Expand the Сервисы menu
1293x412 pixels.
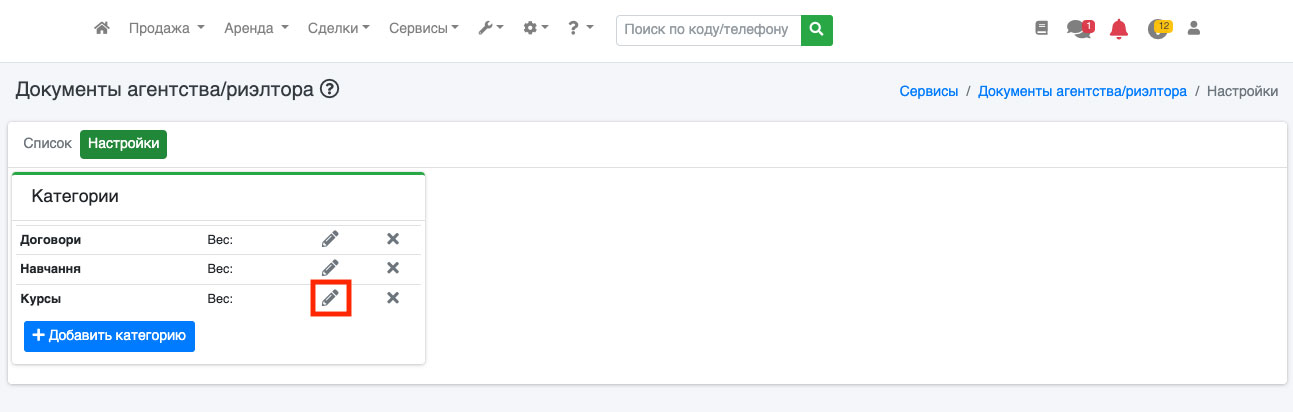[x=424, y=29]
